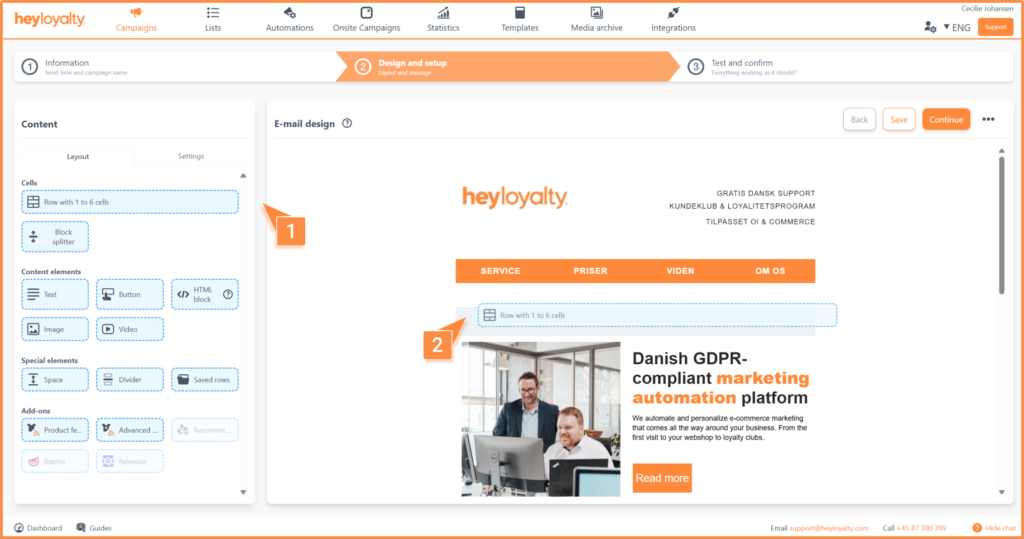Switch to the Settings tab
Image resolution: width=1024 pixels, height=539 pixels.
coord(191,156)
